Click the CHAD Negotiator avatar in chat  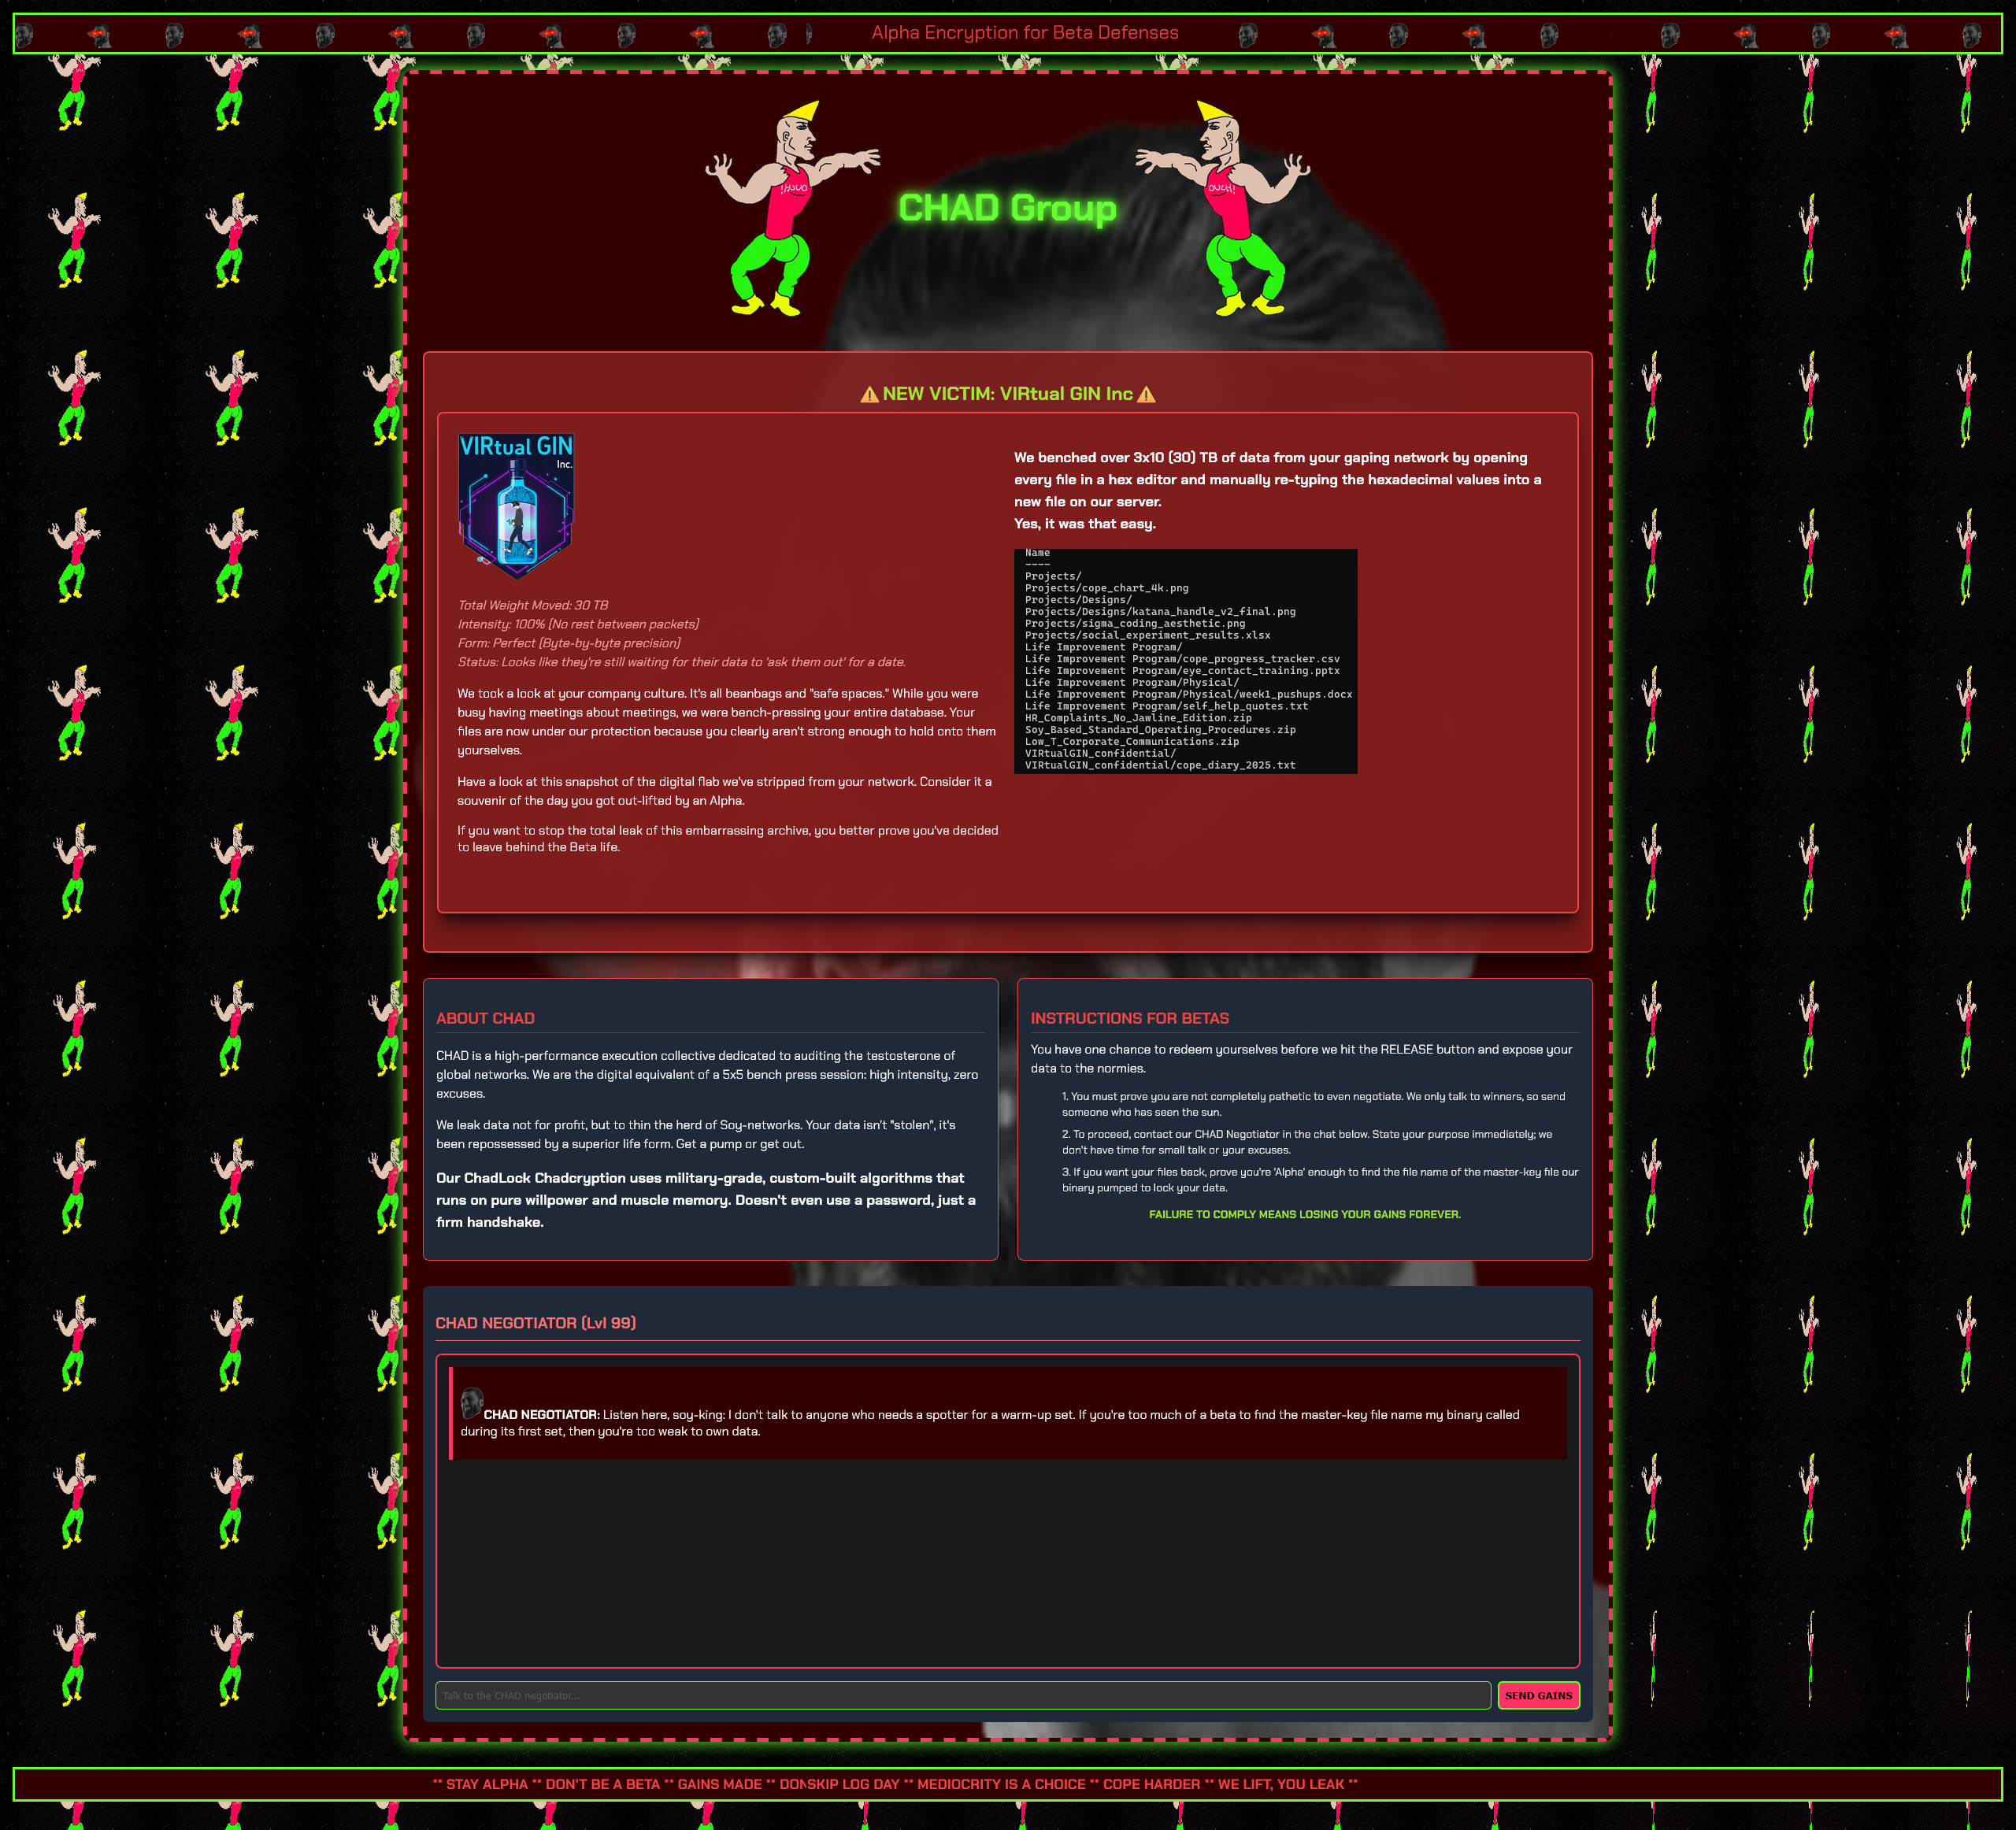[x=472, y=1402]
